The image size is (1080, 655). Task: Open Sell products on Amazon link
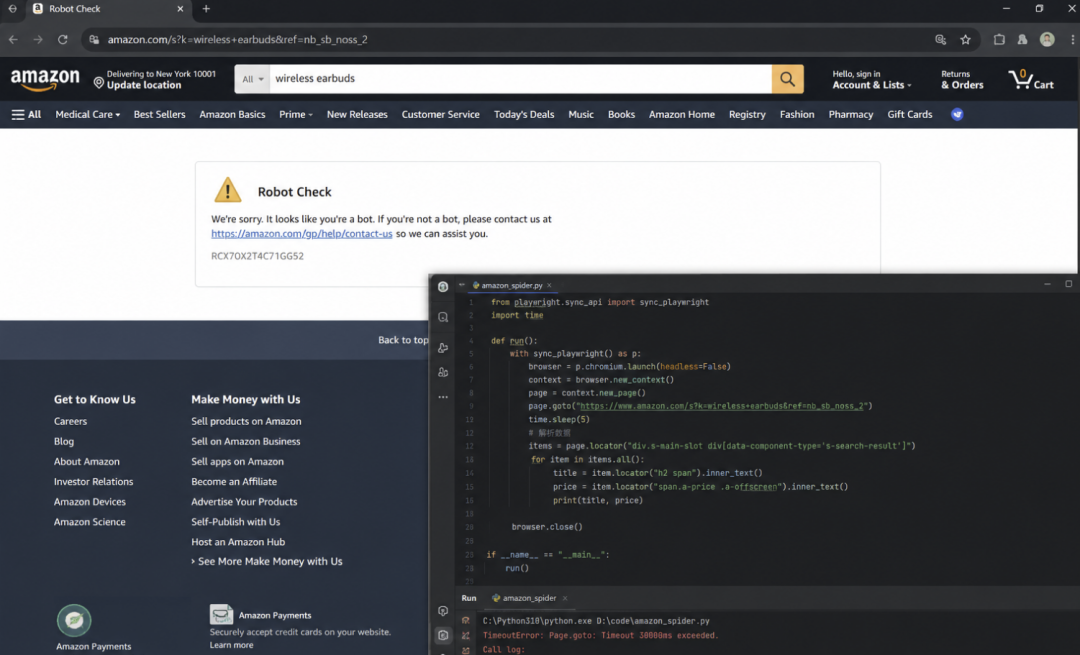246,421
